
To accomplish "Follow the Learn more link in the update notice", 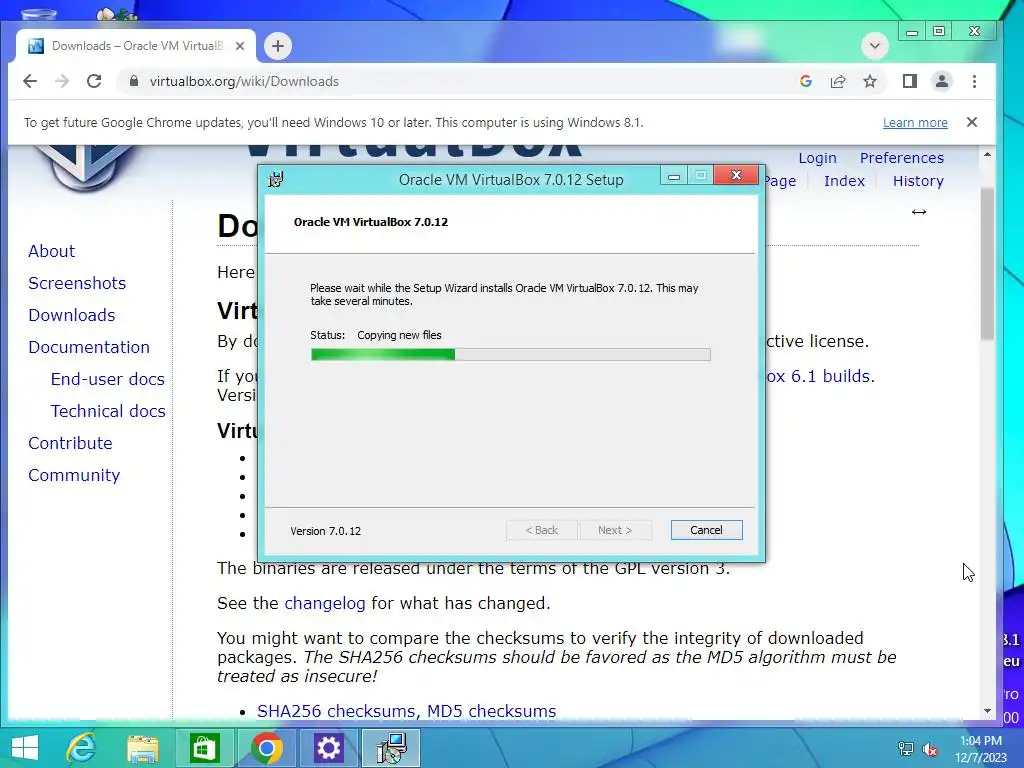I will 915,122.
